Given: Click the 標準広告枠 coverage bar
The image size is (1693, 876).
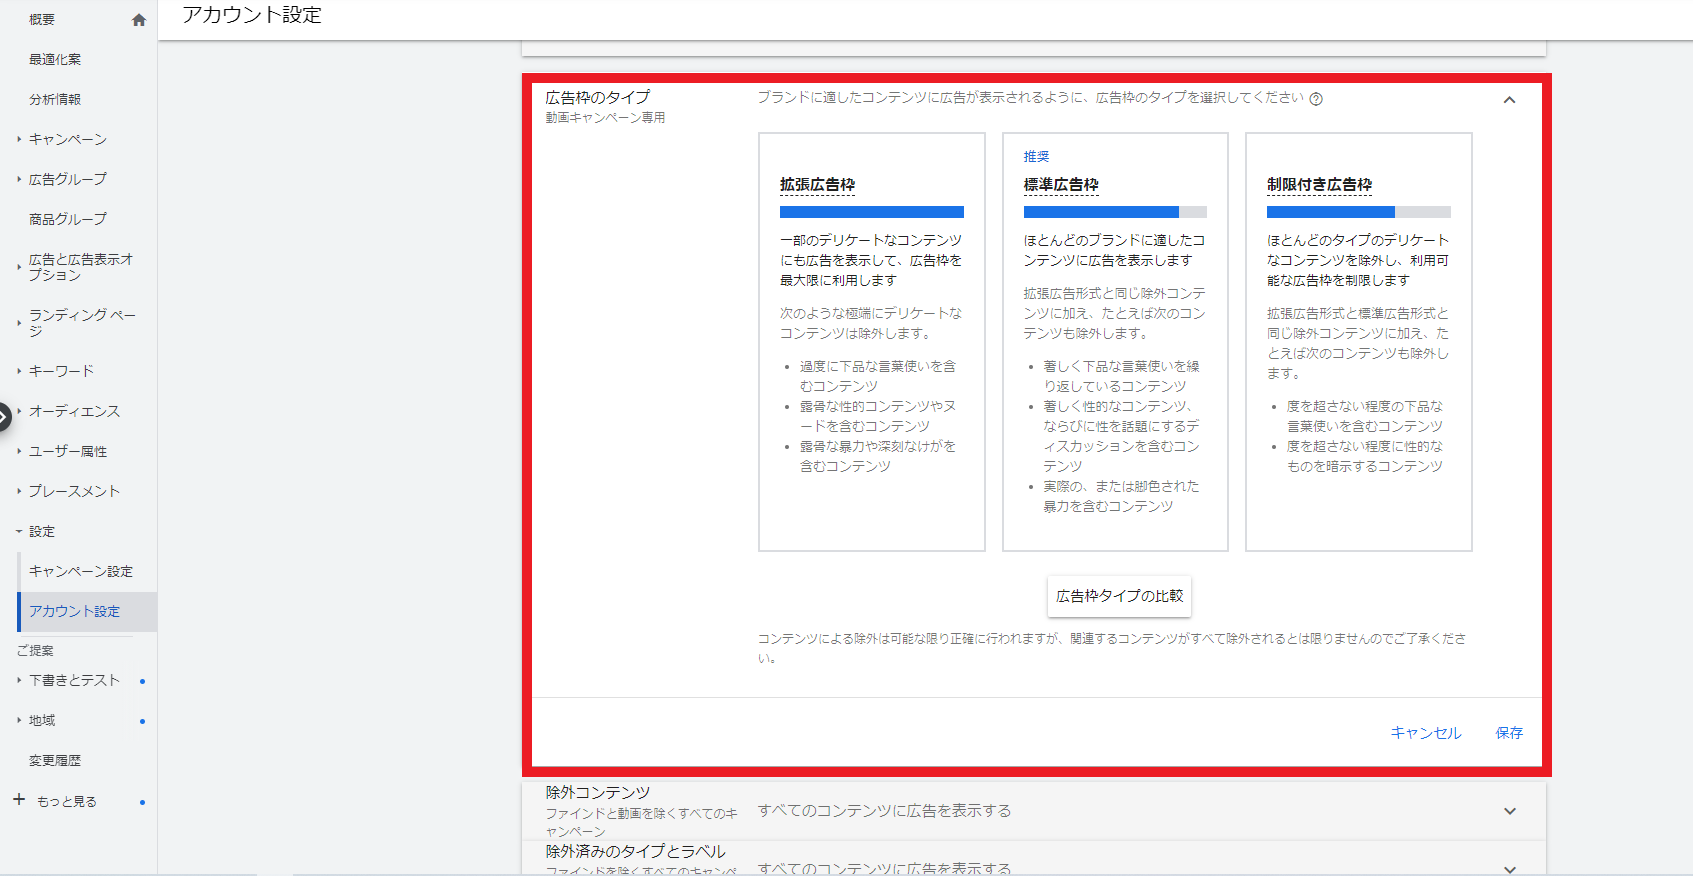Looking at the screenshot, I should tap(1115, 212).
